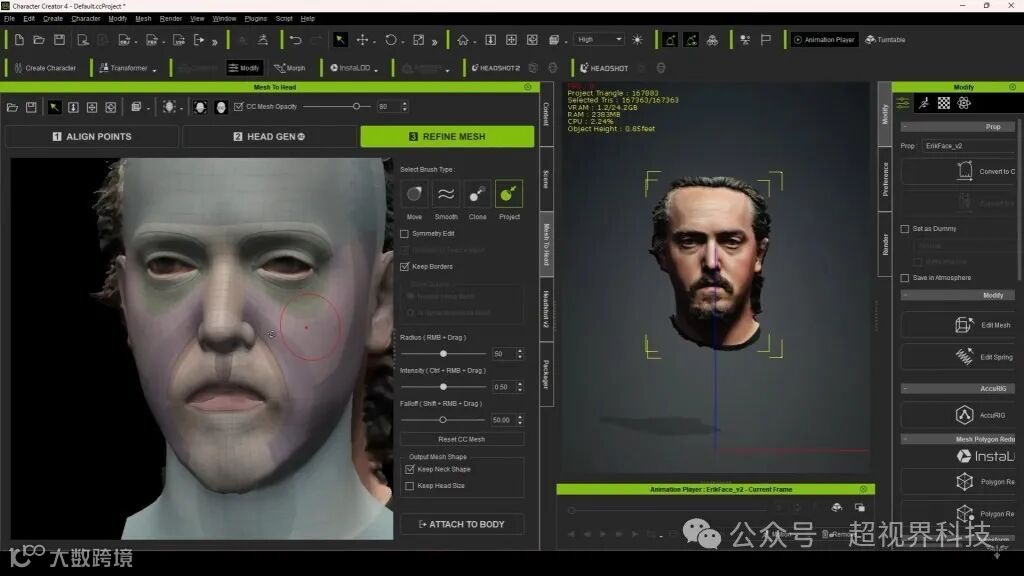Click the flag icon in the top toolbar
Screen dimensions: 1024x576
(x=766, y=40)
